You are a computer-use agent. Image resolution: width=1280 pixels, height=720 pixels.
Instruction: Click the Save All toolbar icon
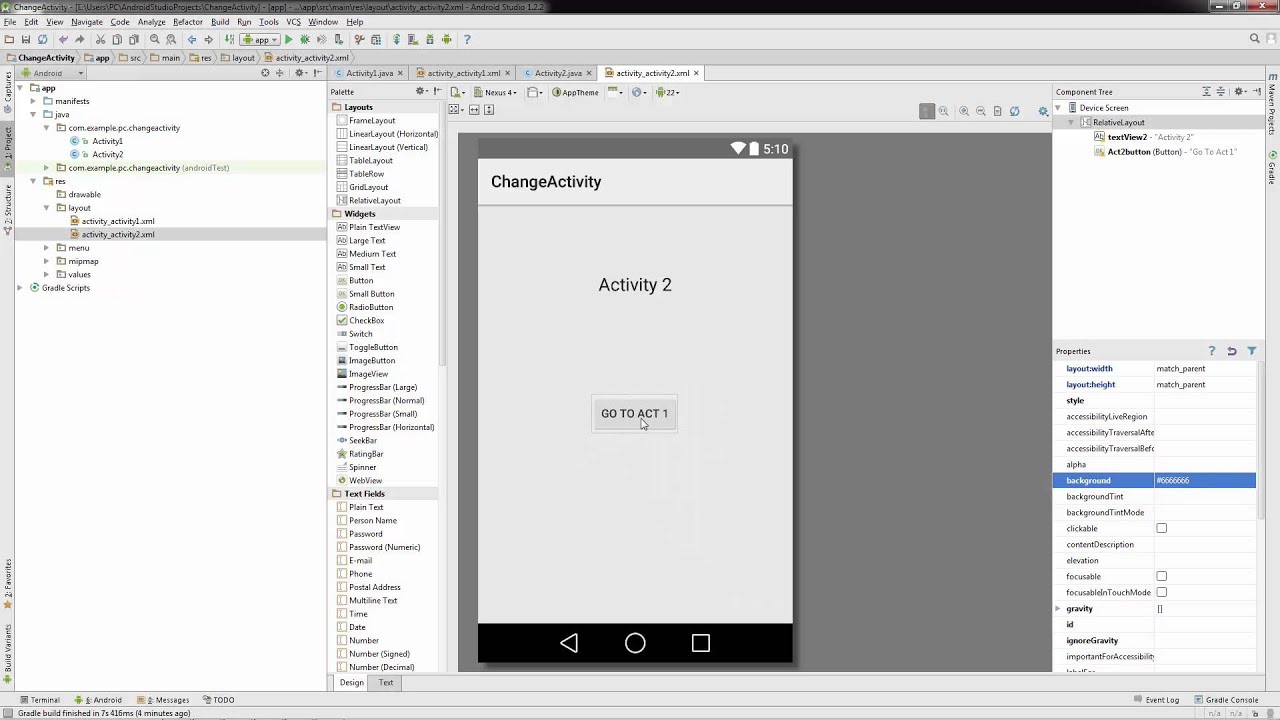coord(25,39)
